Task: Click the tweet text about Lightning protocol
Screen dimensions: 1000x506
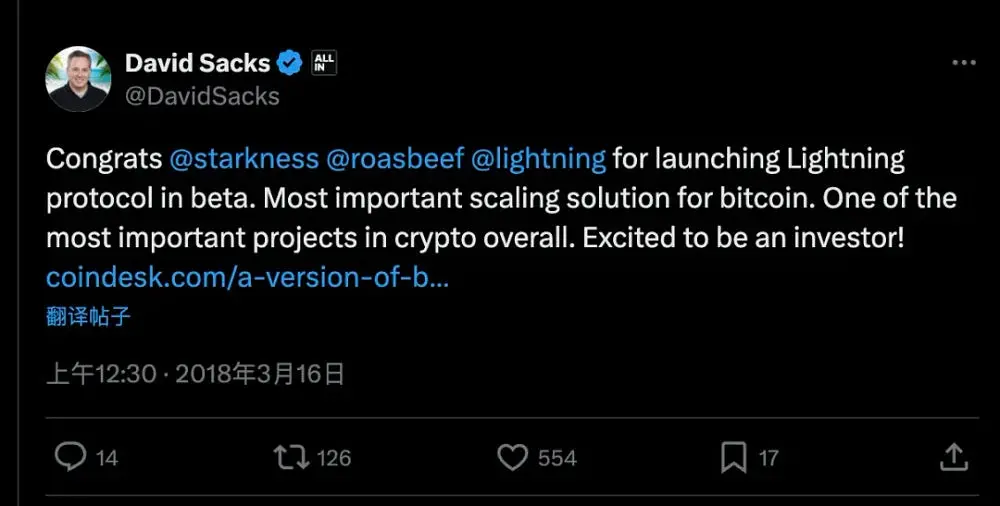Action: coord(500,198)
